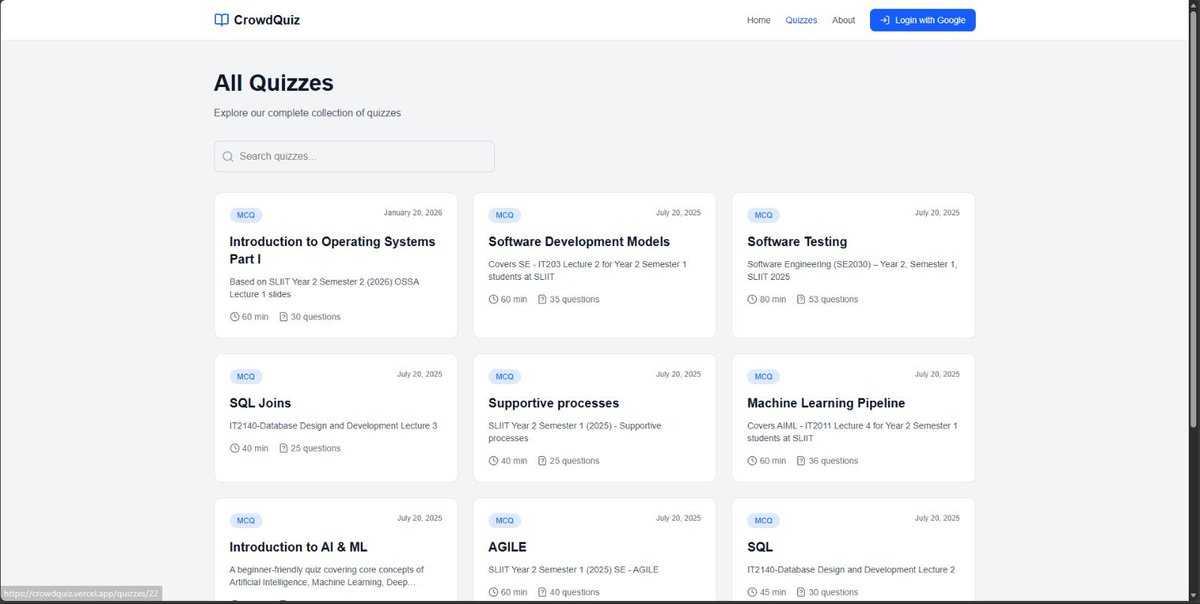Click MCQ badge on Operating Systems card
The height and width of the screenshot is (604, 1200).
pyautogui.click(x=245, y=215)
